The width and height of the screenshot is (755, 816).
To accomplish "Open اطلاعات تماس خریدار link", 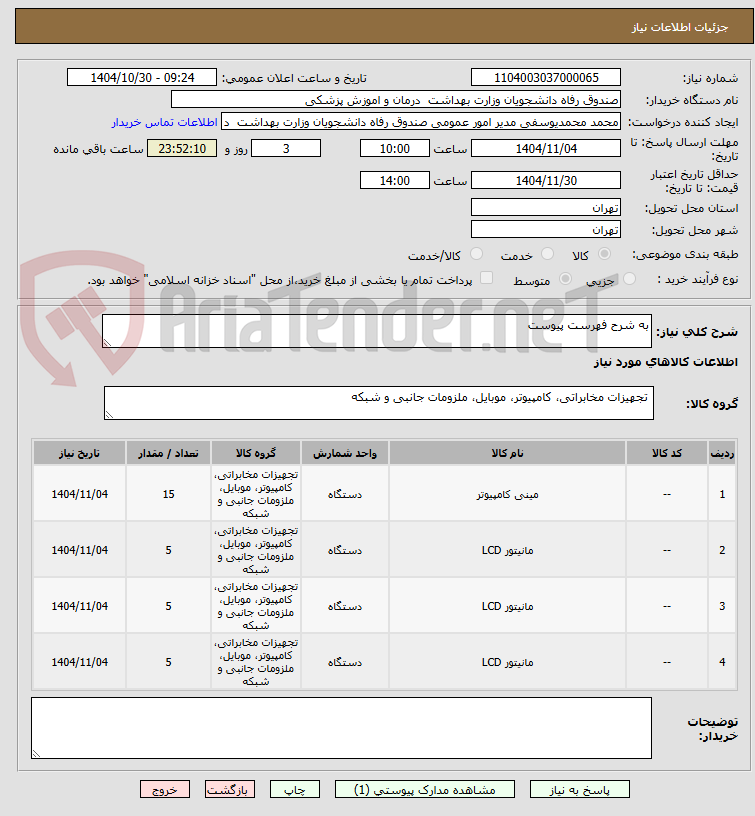I will tap(164, 122).
